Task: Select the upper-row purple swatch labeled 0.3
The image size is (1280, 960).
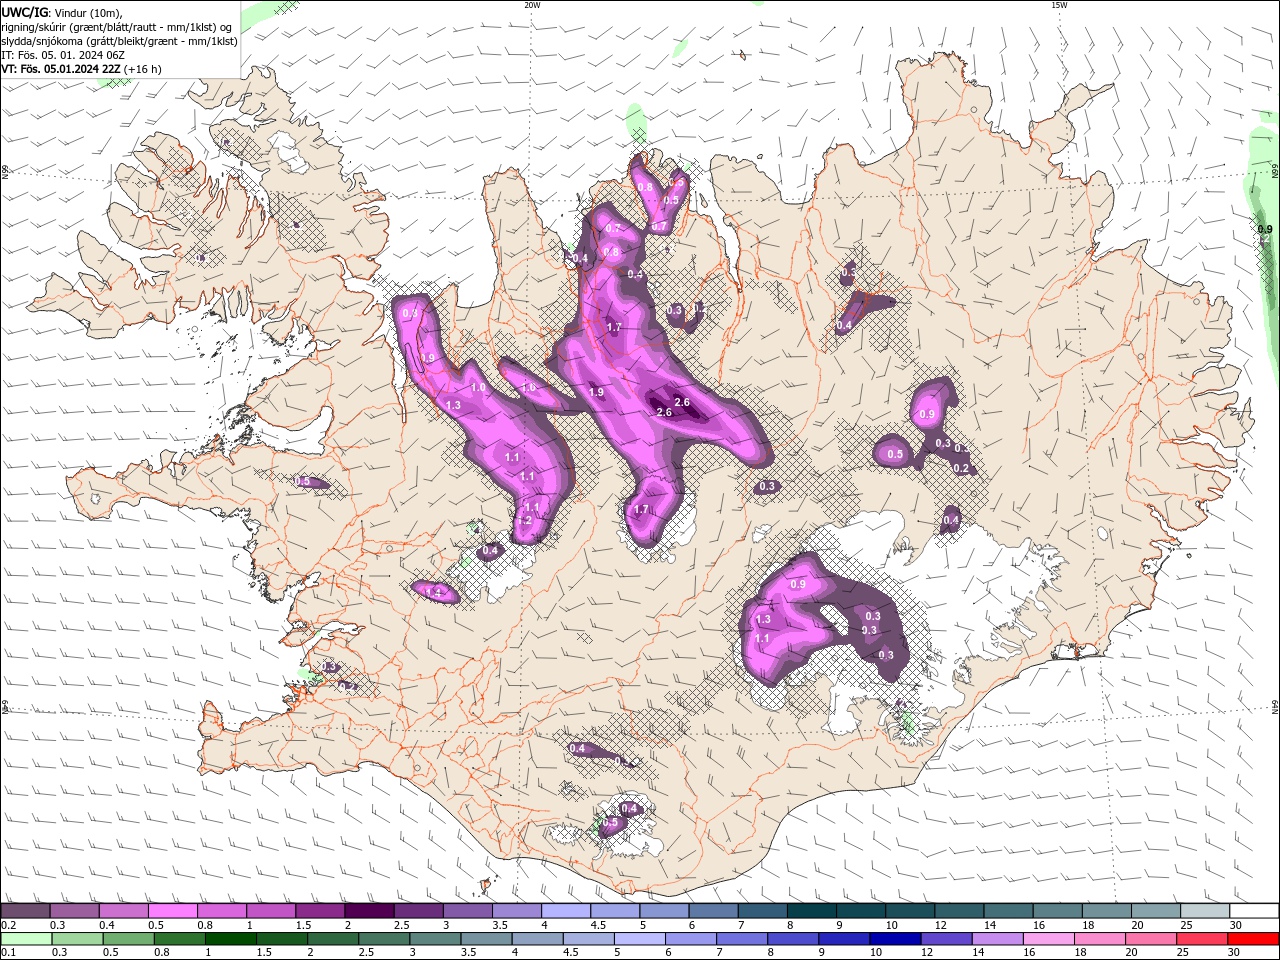Action: click(x=74, y=911)
